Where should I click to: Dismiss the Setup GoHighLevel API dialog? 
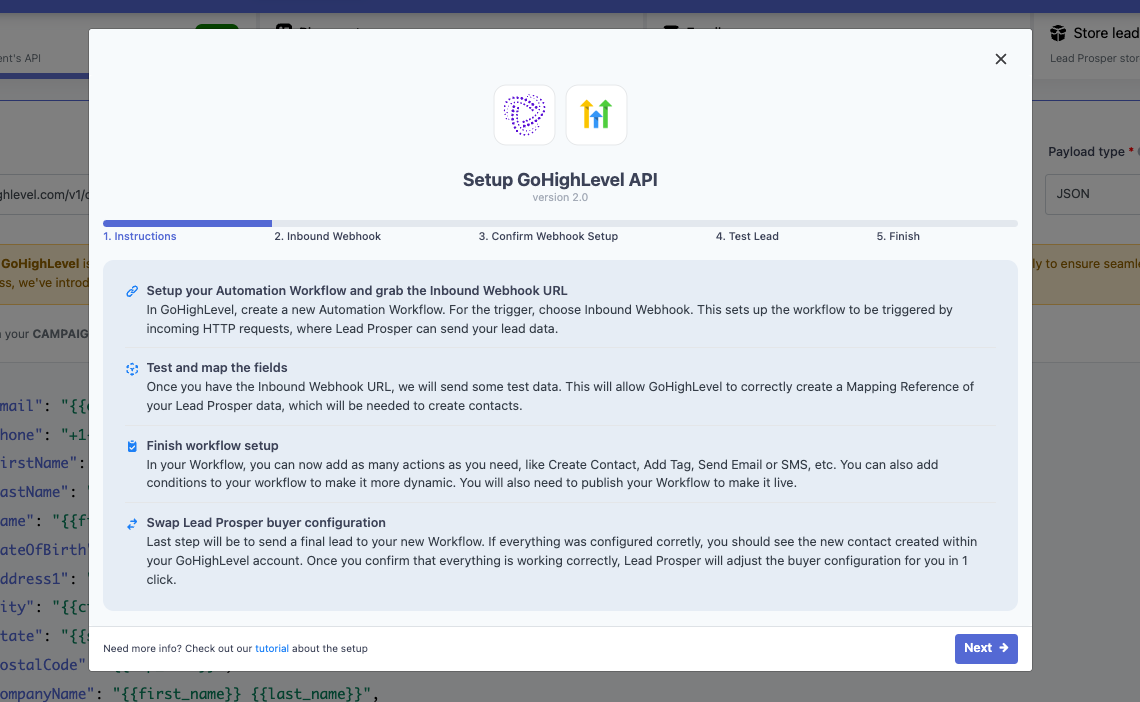pos(1000,59)
